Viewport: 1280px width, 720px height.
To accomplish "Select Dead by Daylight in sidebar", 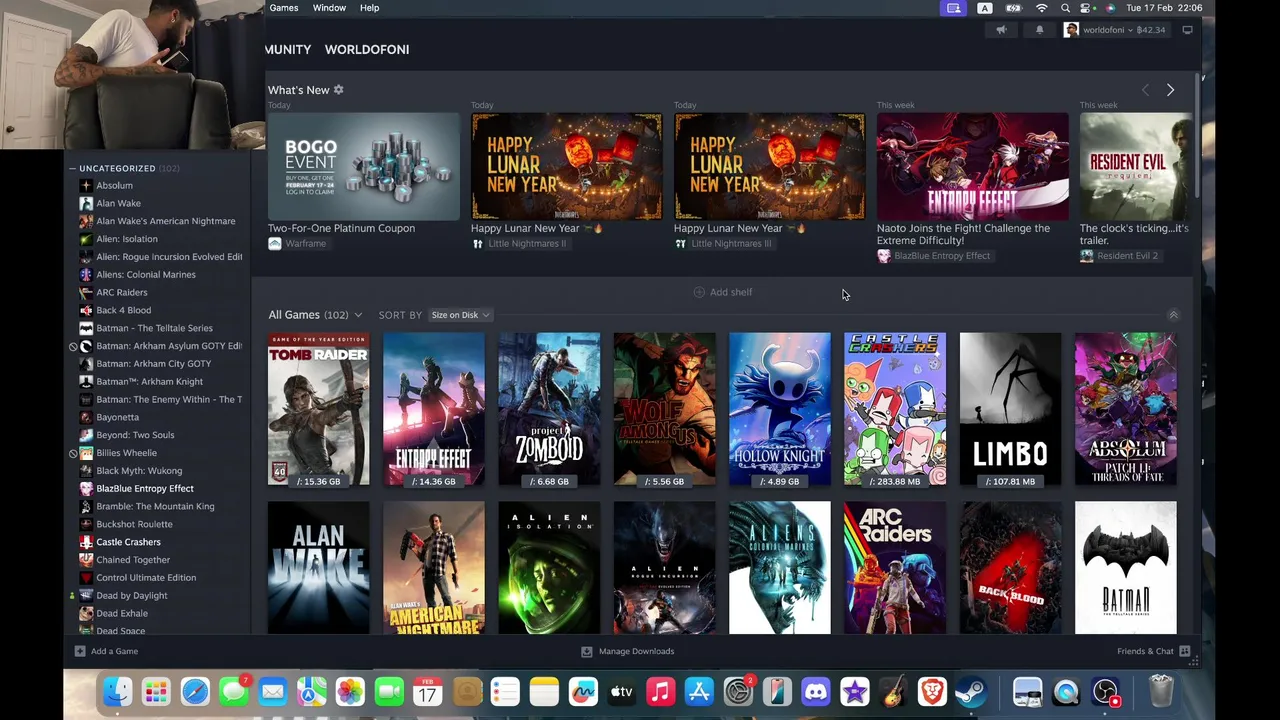I will pyautogui.click(x=132, y=595).
